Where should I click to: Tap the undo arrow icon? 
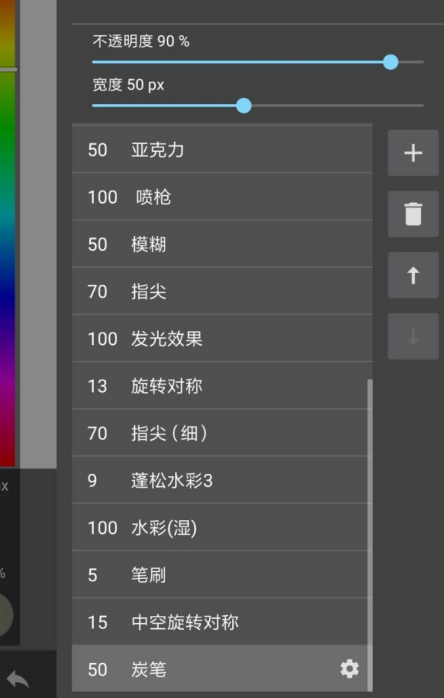(x=18, y=678)
